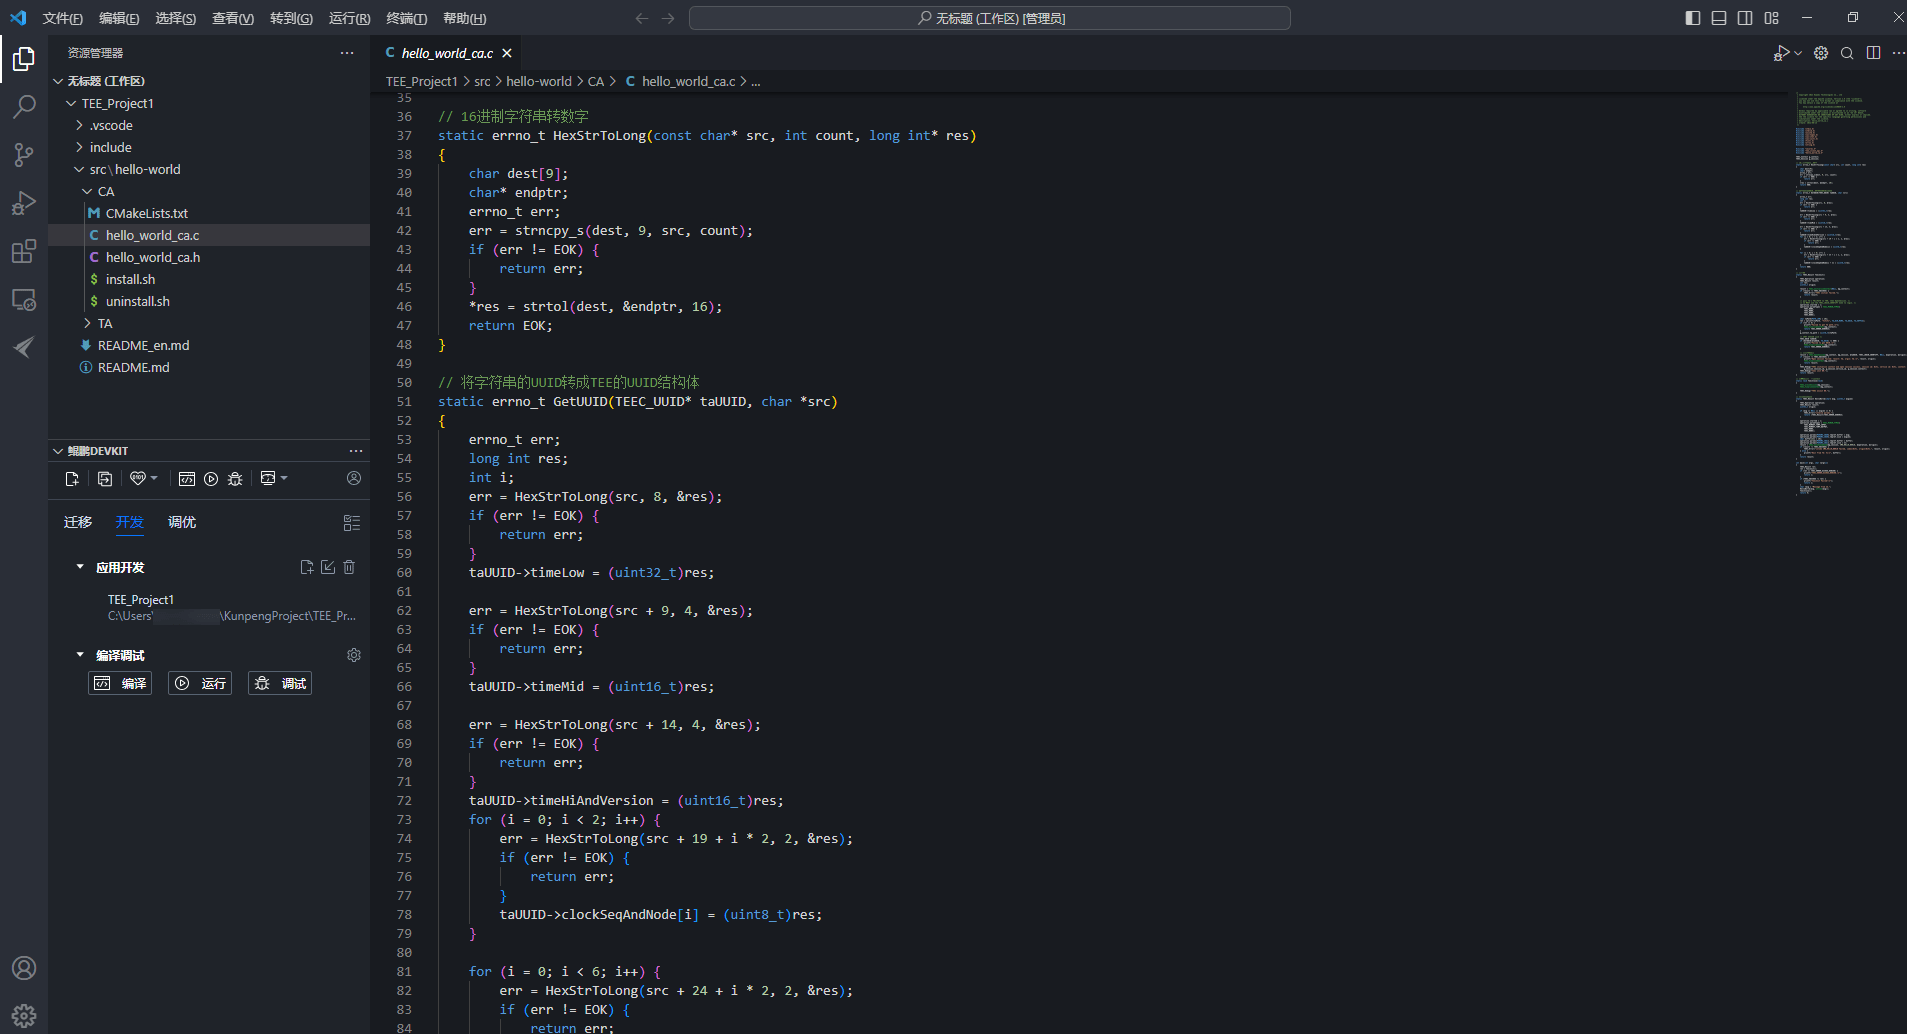This screenshot has width=1907, height=1034.
Task: Open the 终端(T) menu
Action: point(406,18)
